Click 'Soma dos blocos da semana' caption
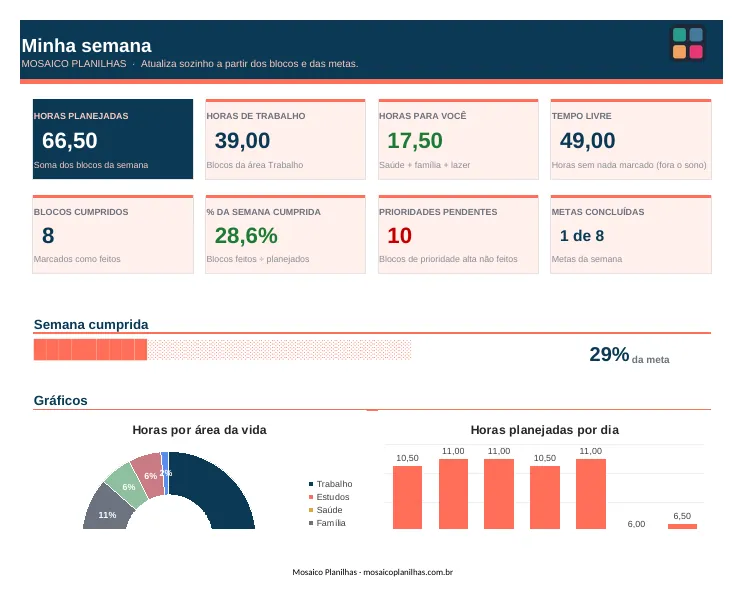Viewport: 743px width, 597px height. point(91,165)
